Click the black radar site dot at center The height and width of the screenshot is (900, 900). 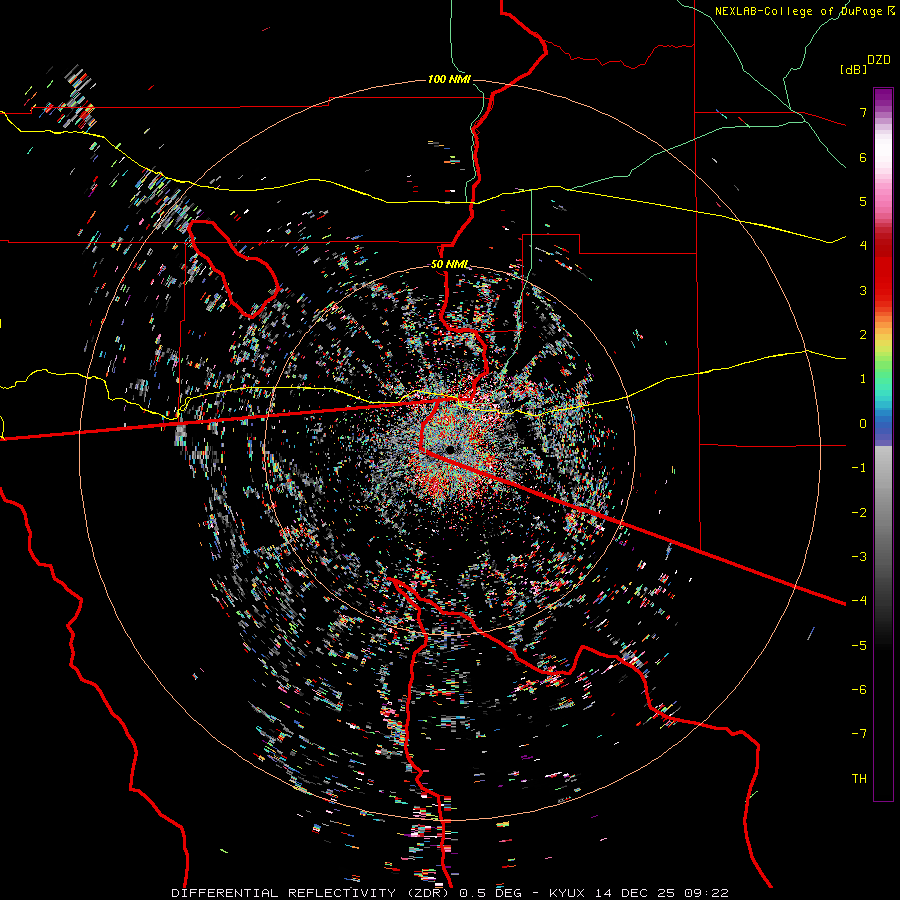click(x=450, y=449)
